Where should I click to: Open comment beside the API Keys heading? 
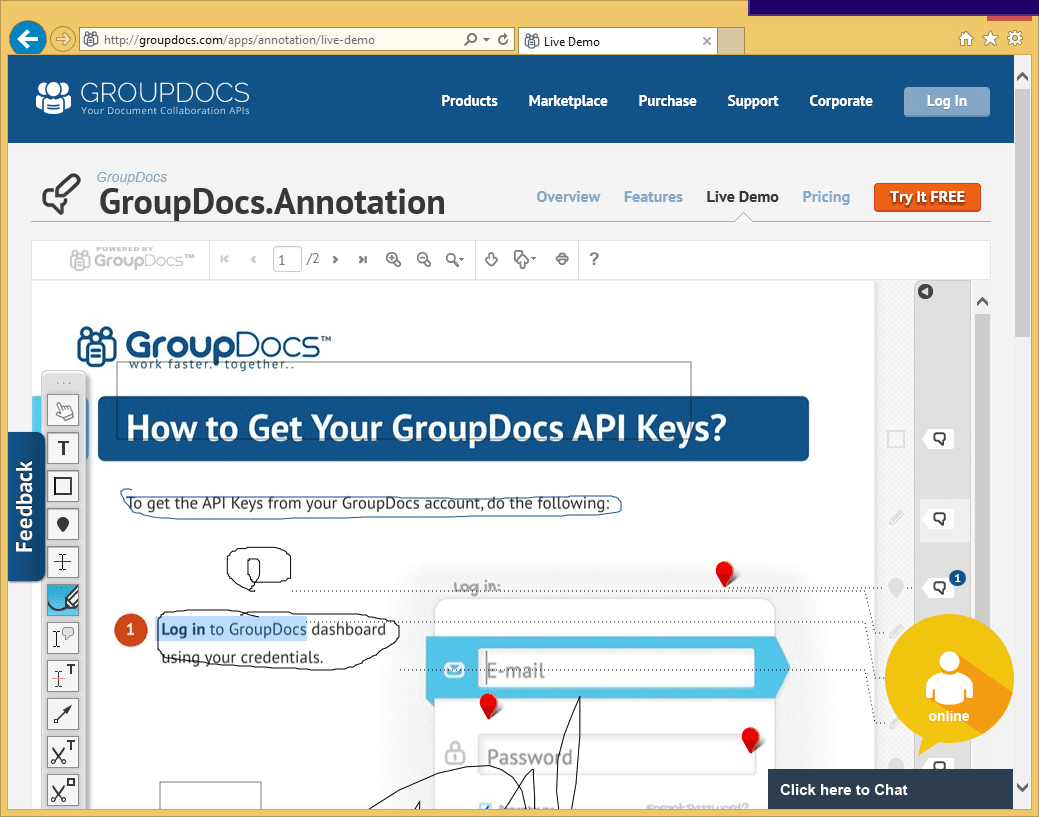click(939, 439)
